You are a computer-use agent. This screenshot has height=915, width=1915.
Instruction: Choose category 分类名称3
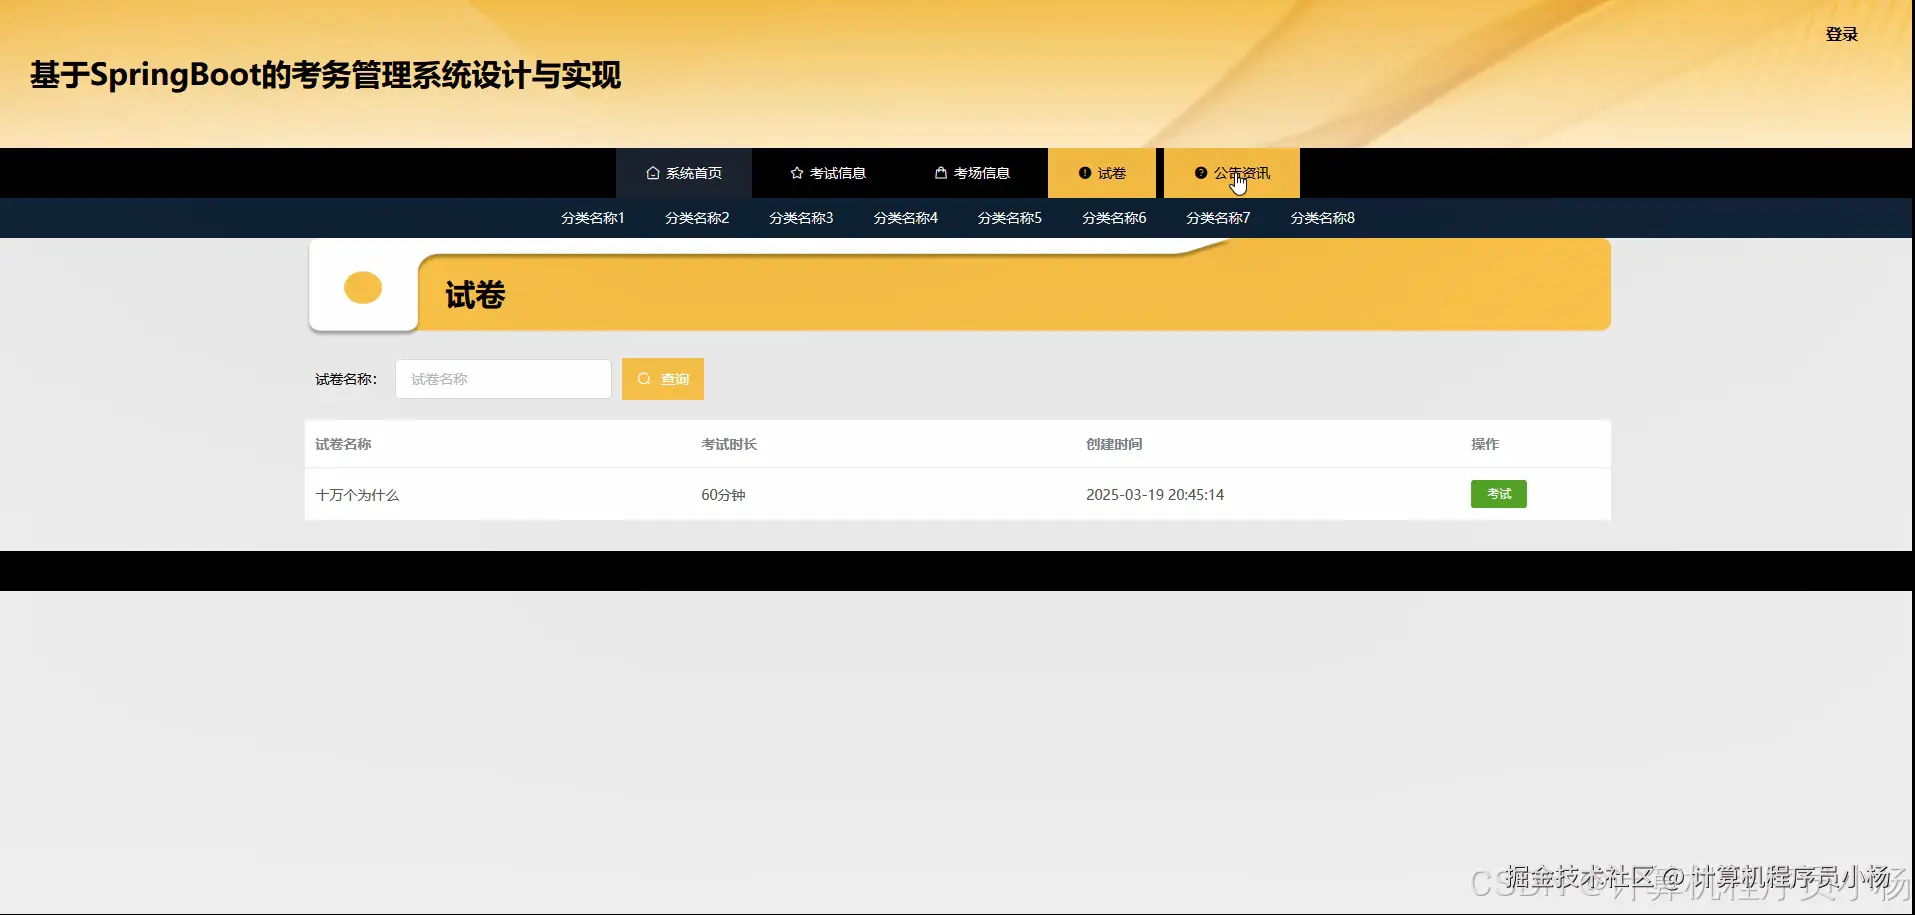tap(801, 218)
